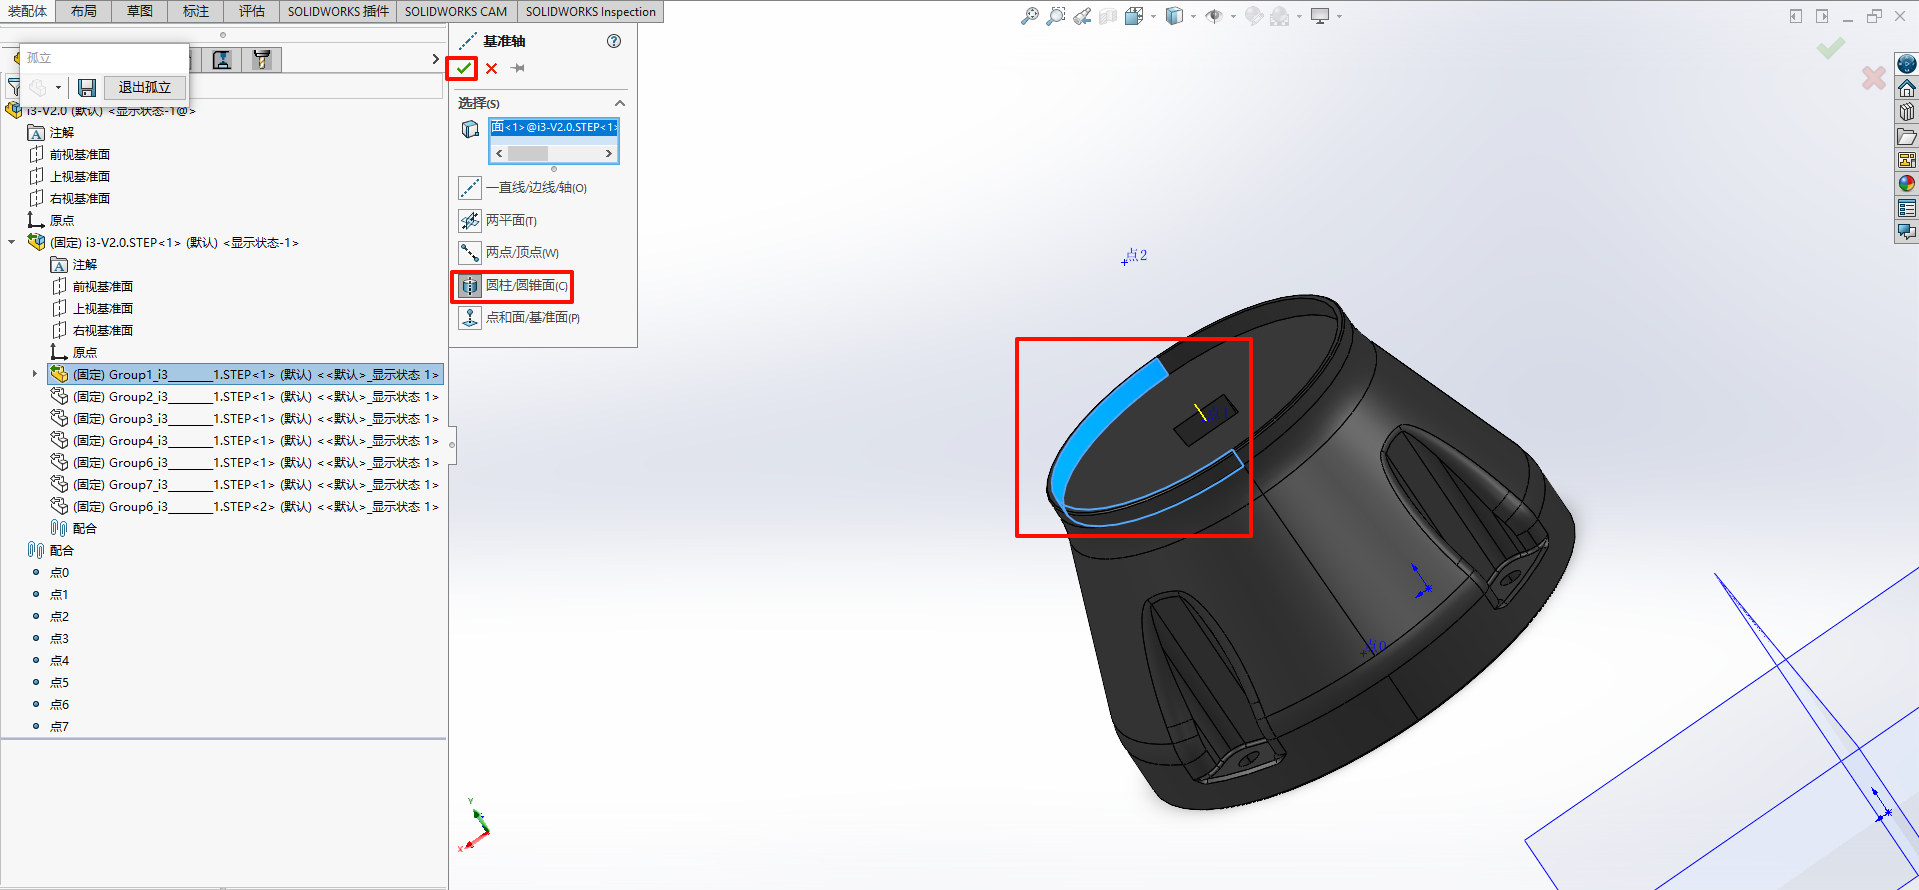
Task: Select the 两点/顶点 axis option
Action: point(509,252)
